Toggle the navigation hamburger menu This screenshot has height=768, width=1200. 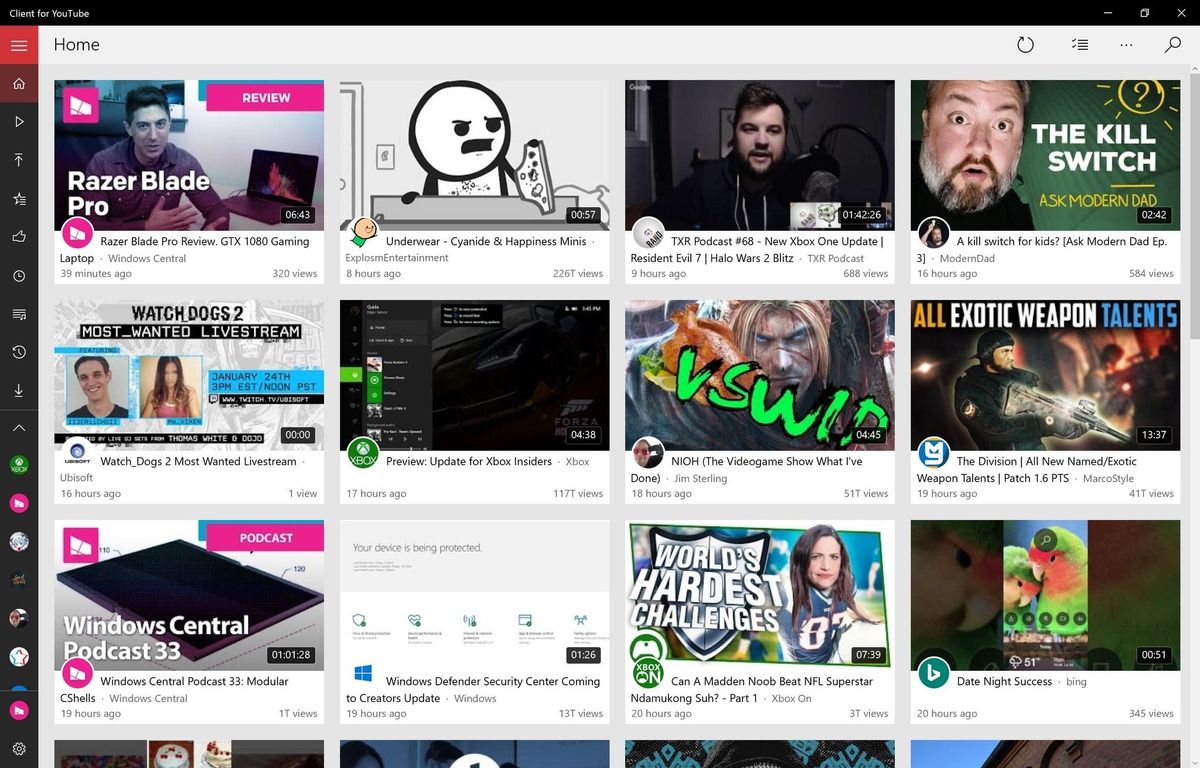19,44
